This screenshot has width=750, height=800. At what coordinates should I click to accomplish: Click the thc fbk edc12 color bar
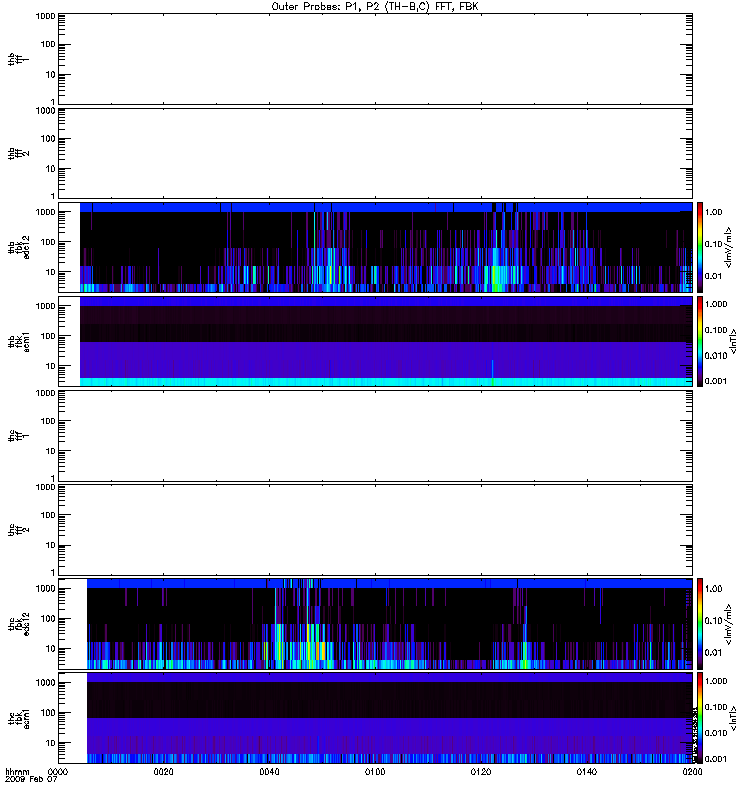click(700, 623)
